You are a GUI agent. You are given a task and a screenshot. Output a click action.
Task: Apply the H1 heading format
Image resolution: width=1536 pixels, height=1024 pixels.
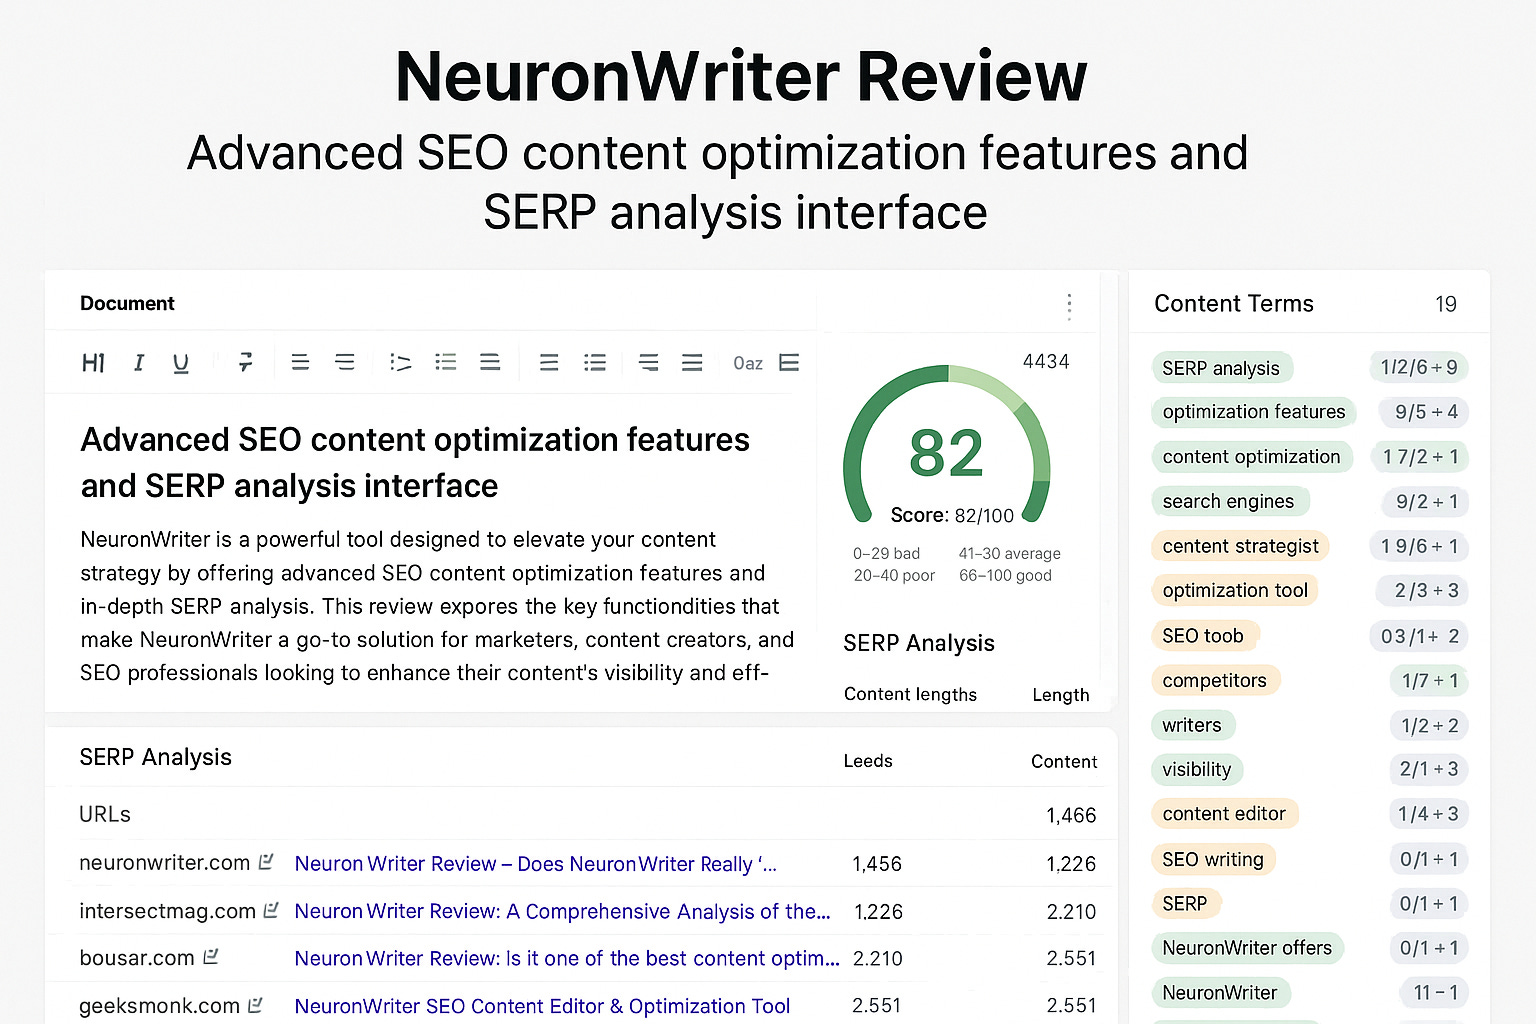pos(93,363)
